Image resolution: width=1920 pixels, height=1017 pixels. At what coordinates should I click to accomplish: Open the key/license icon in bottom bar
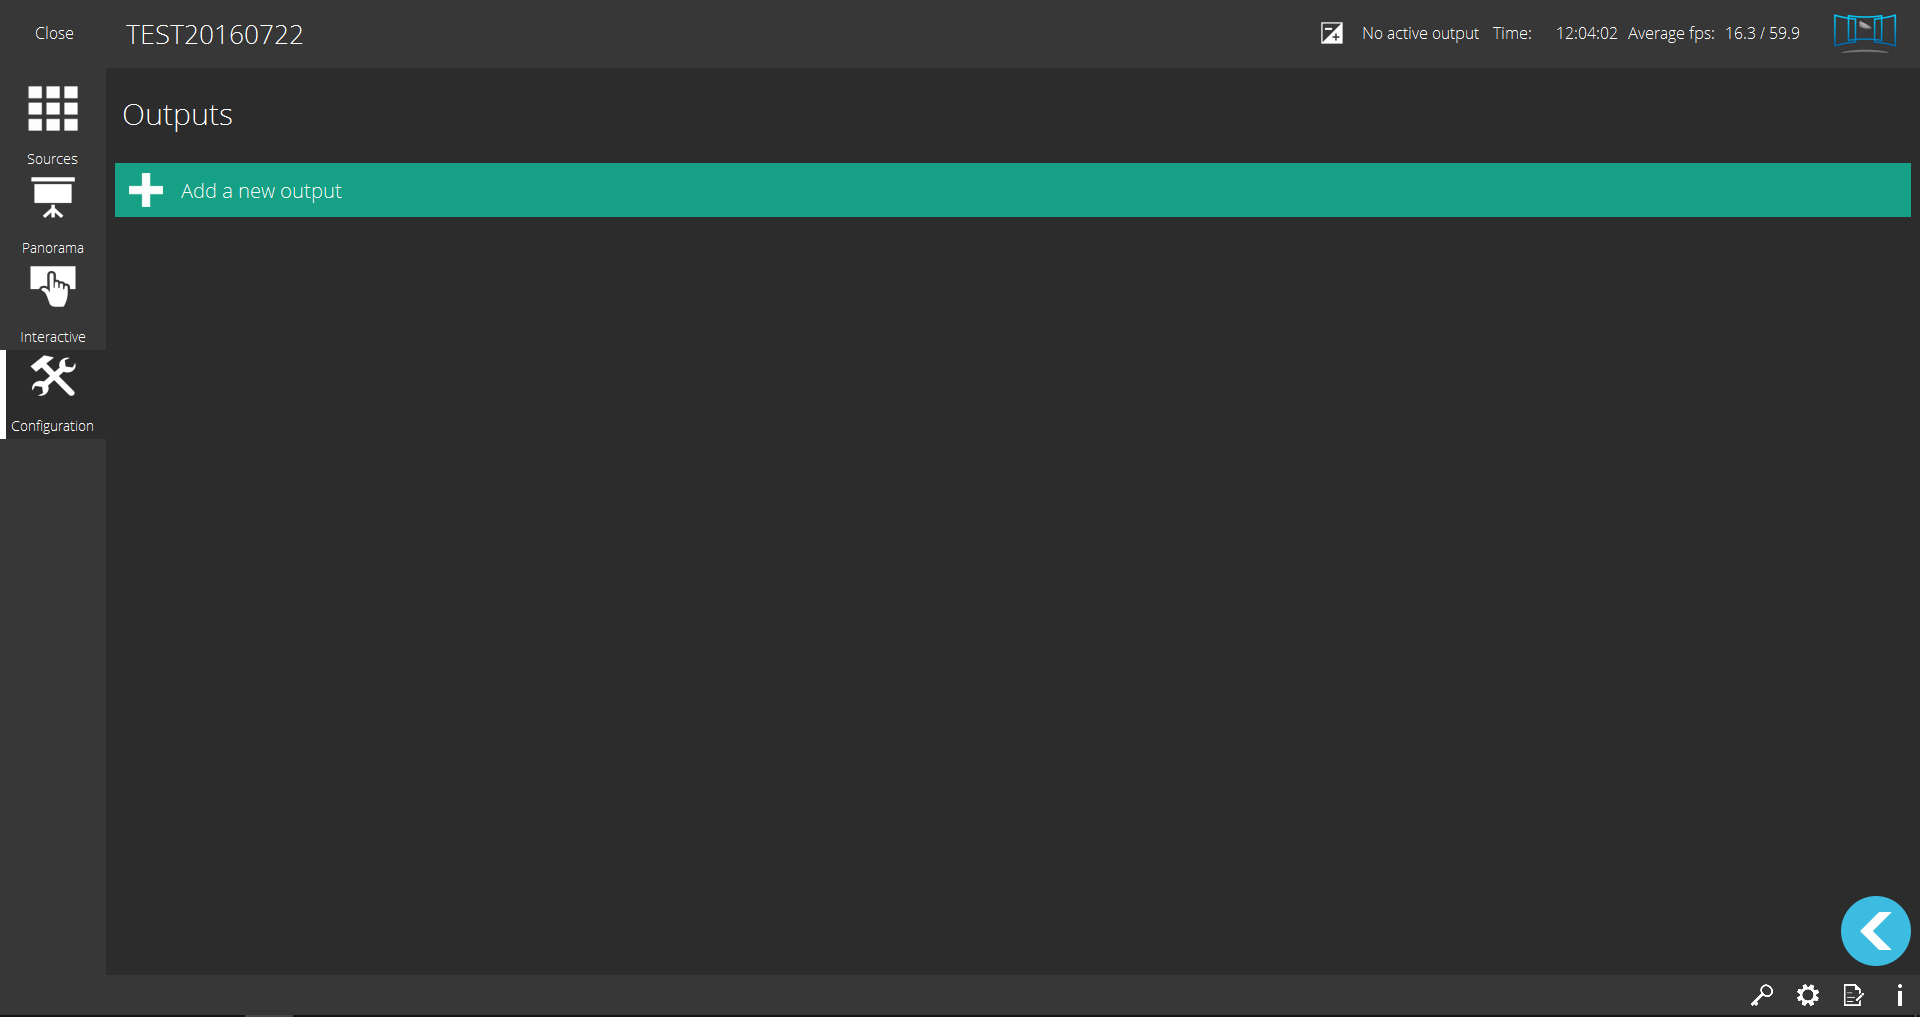1762,995
